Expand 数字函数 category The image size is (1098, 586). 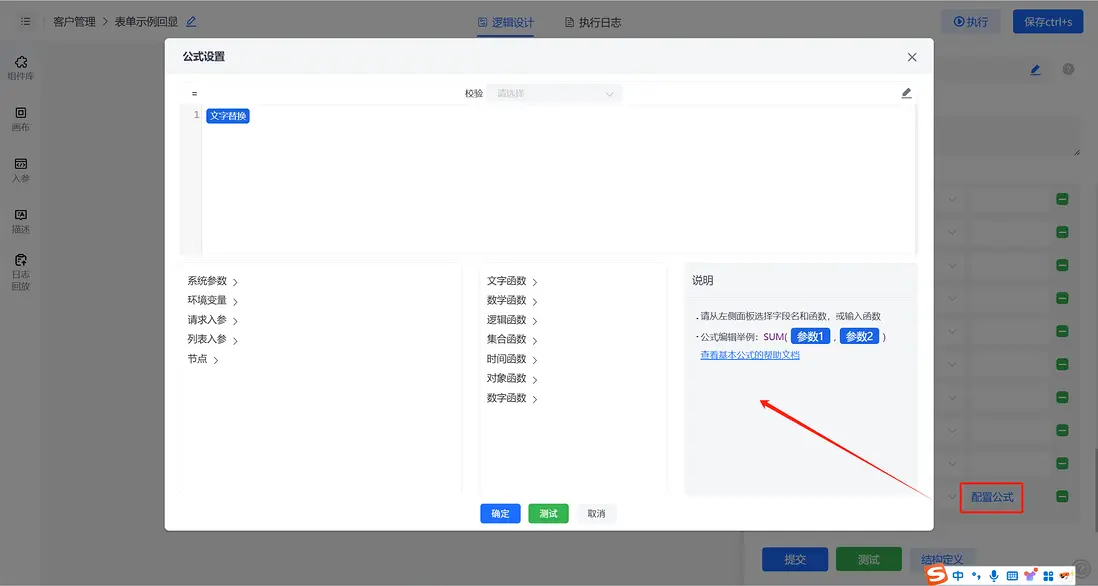click(512, 398)
